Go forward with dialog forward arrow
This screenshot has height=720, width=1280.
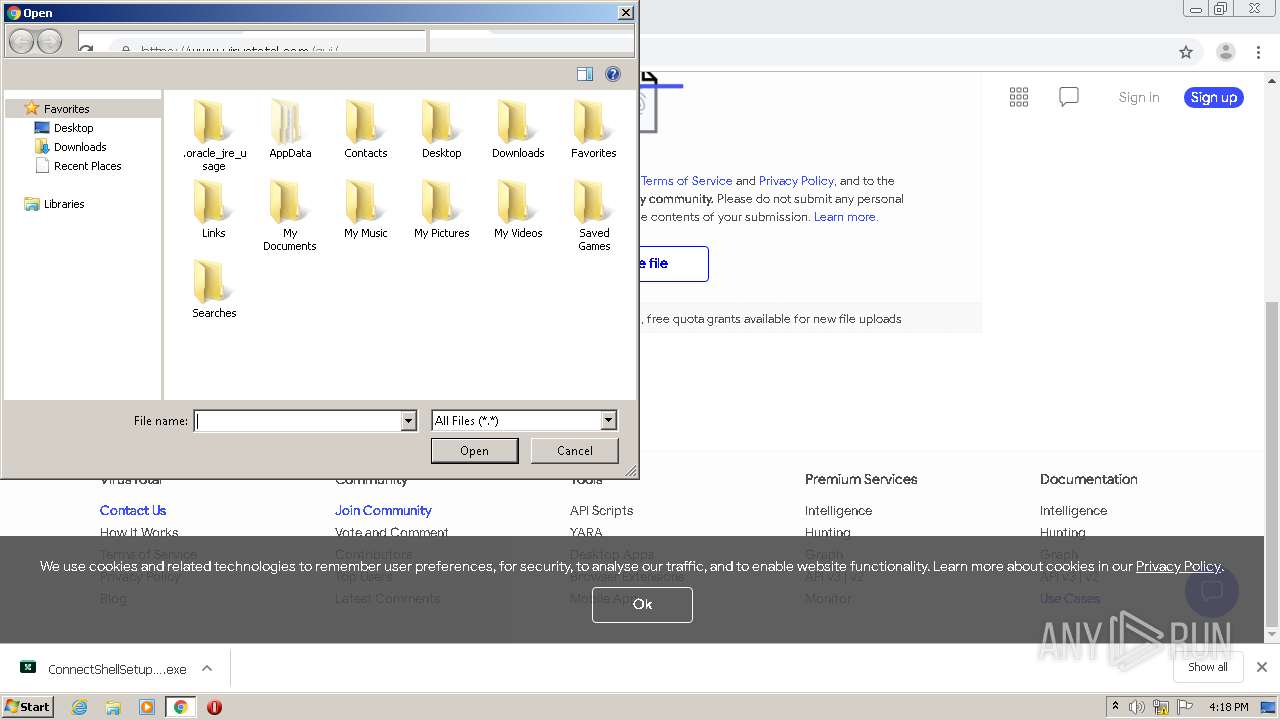(x=49, y=41)
